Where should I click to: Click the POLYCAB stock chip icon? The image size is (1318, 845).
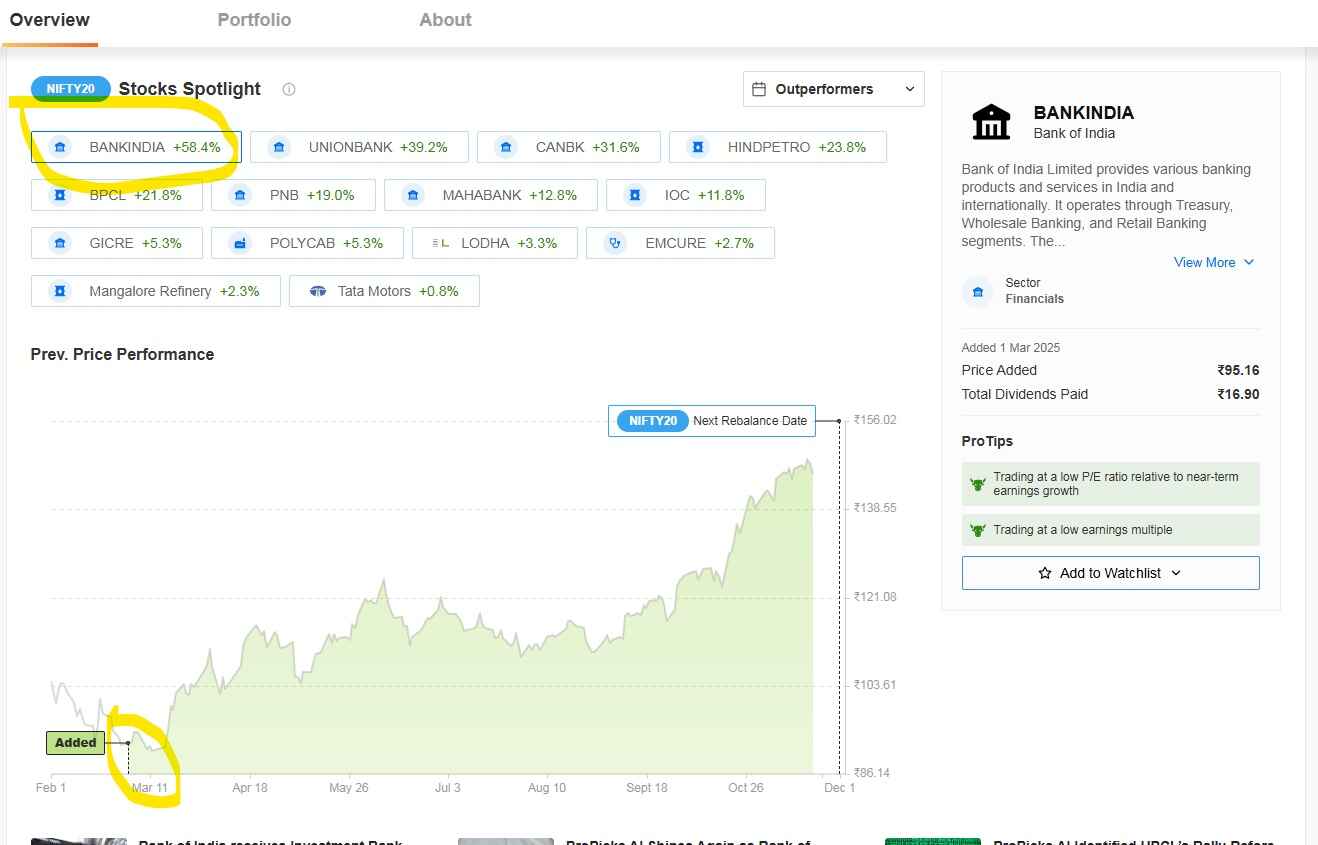coord(239,242)
